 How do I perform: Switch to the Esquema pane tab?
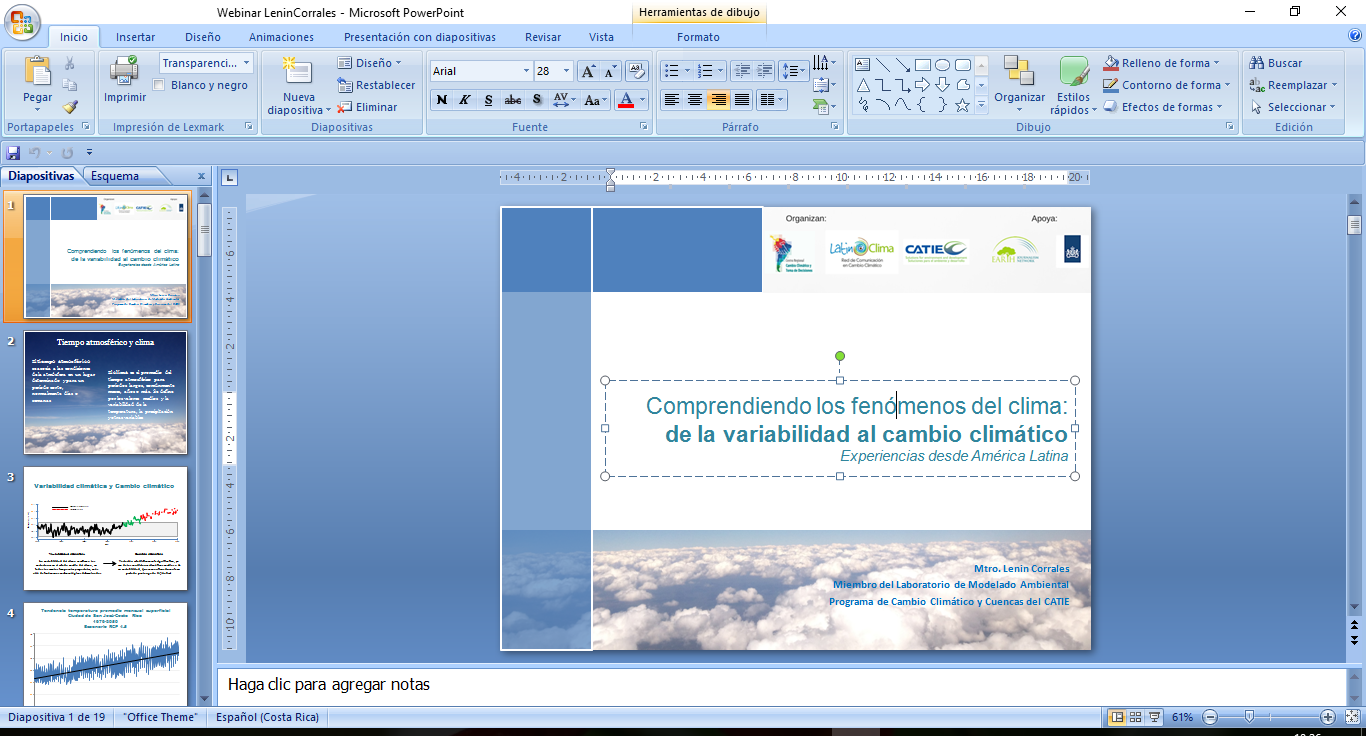pyautogui.click(x=115, y=176)
